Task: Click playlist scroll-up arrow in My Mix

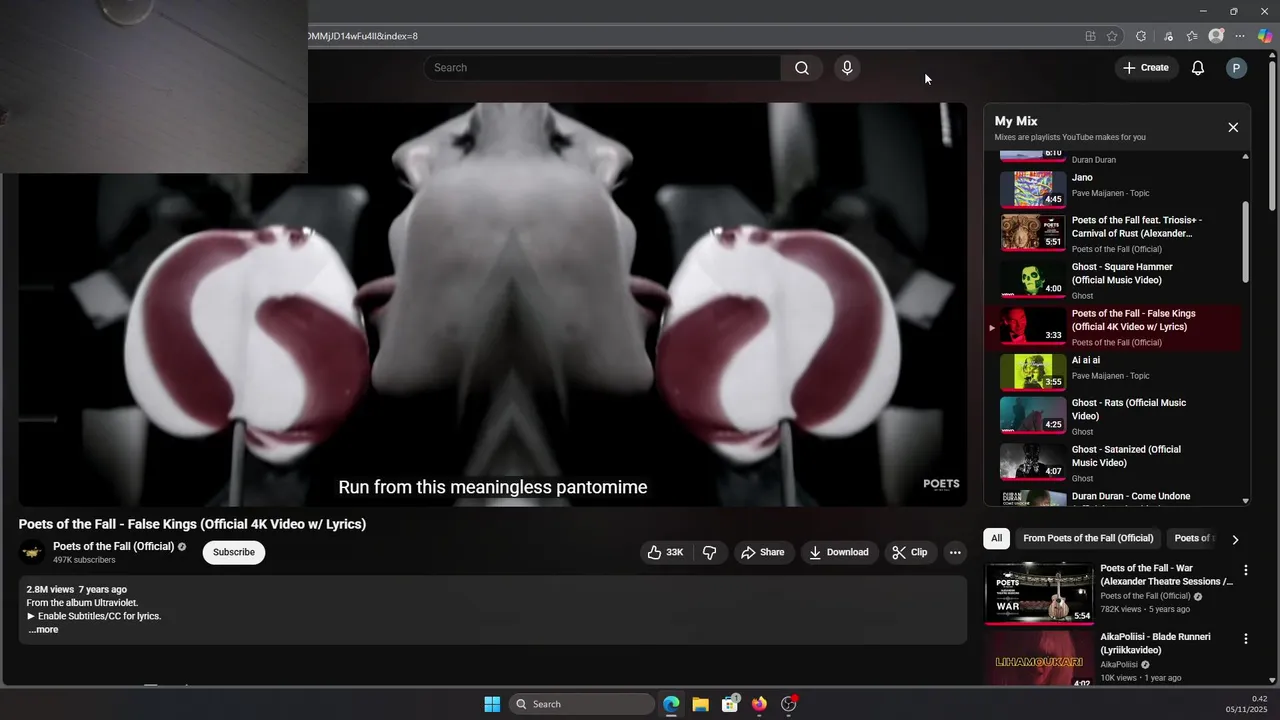Action: coord(1245,157)
